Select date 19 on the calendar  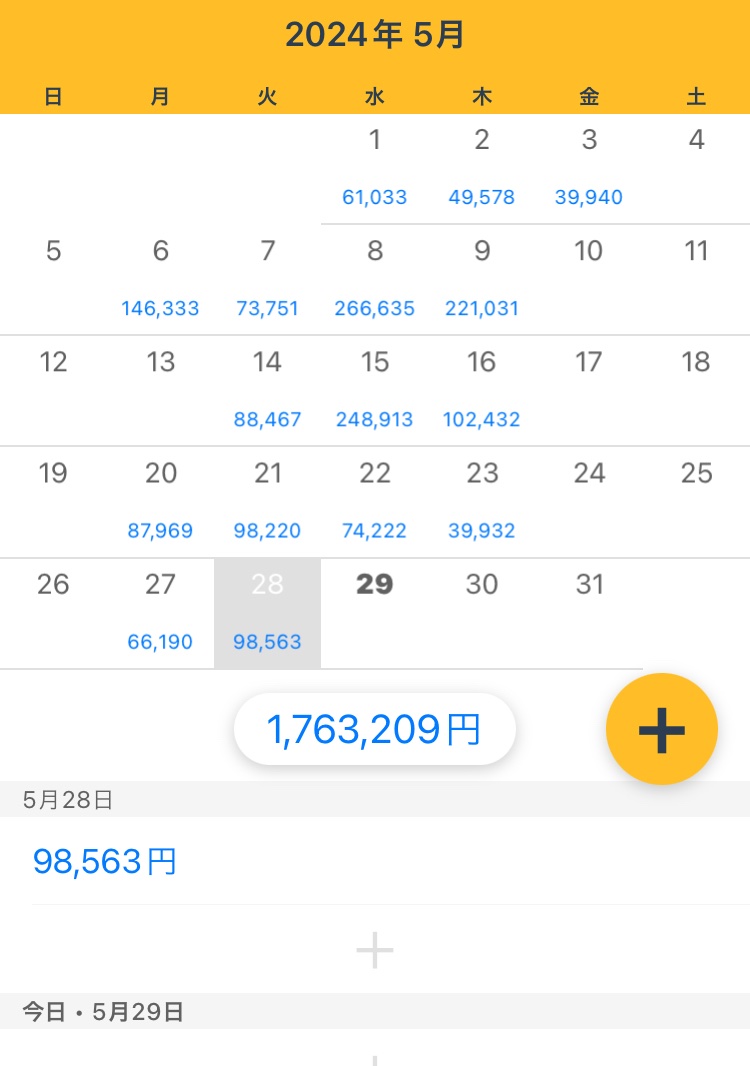pyautogui.click(x=54, y=502)
